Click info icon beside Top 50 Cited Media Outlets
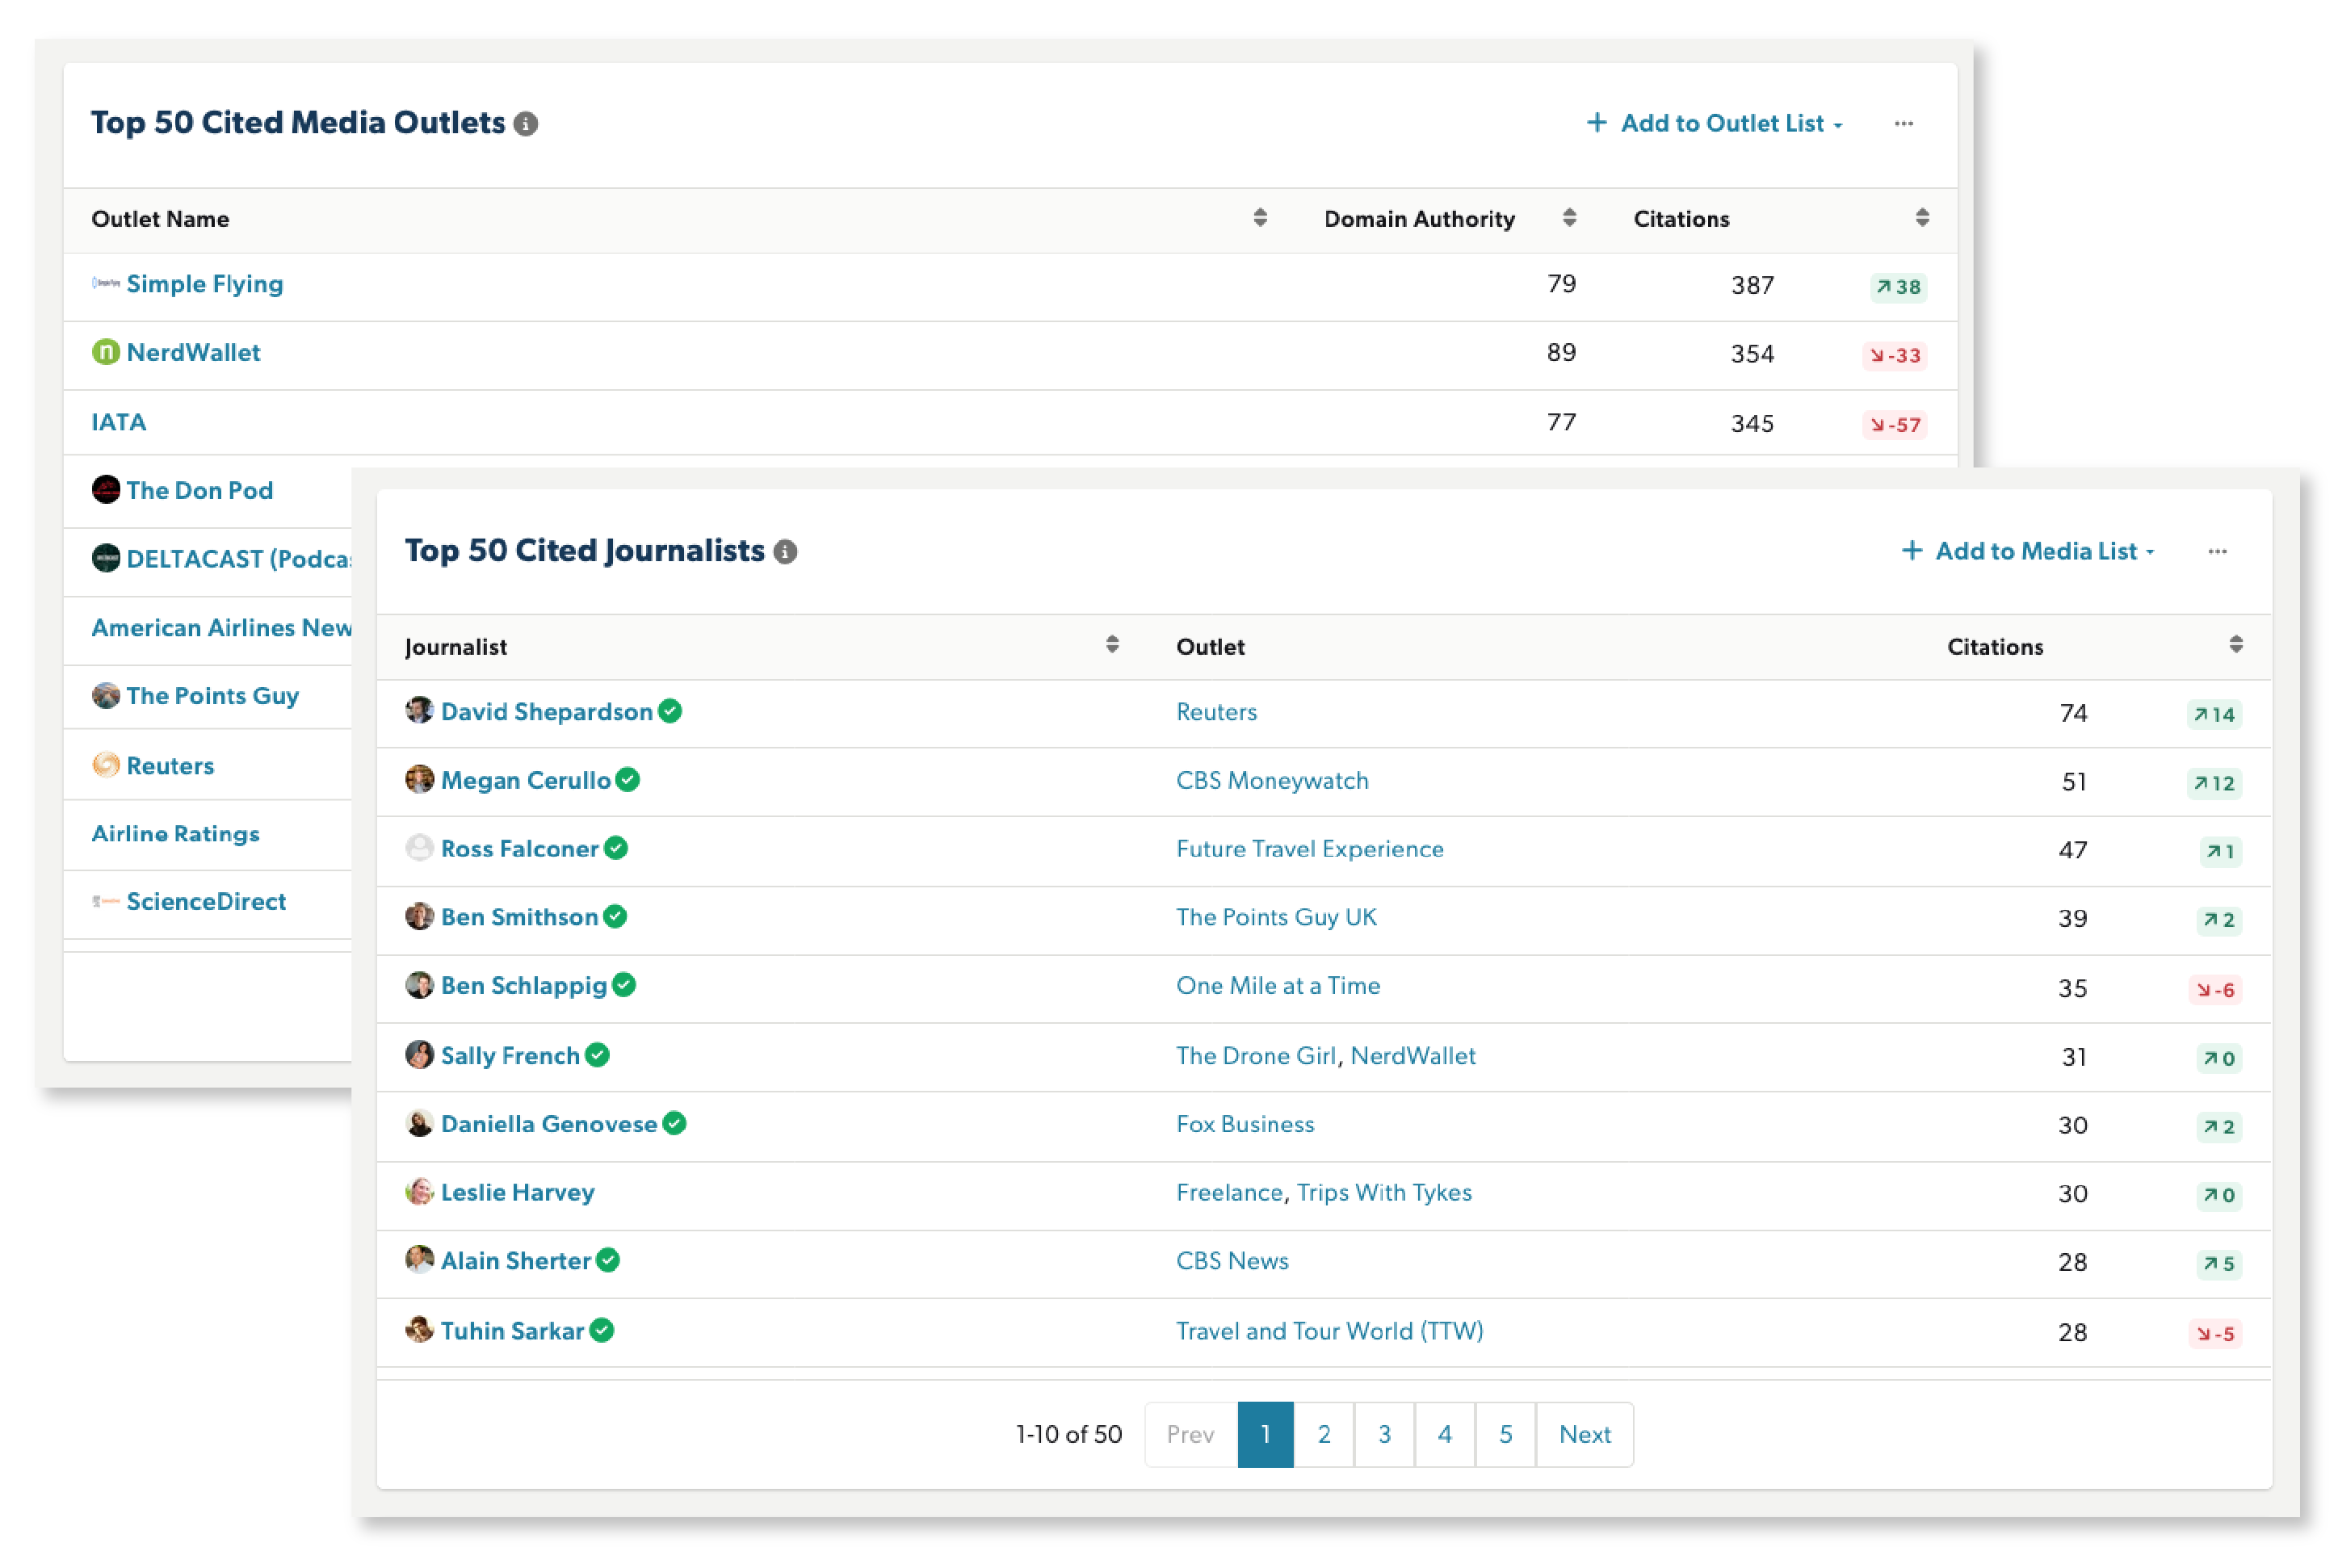The height and width of the screenshot is (1568, 2338). 526,124
